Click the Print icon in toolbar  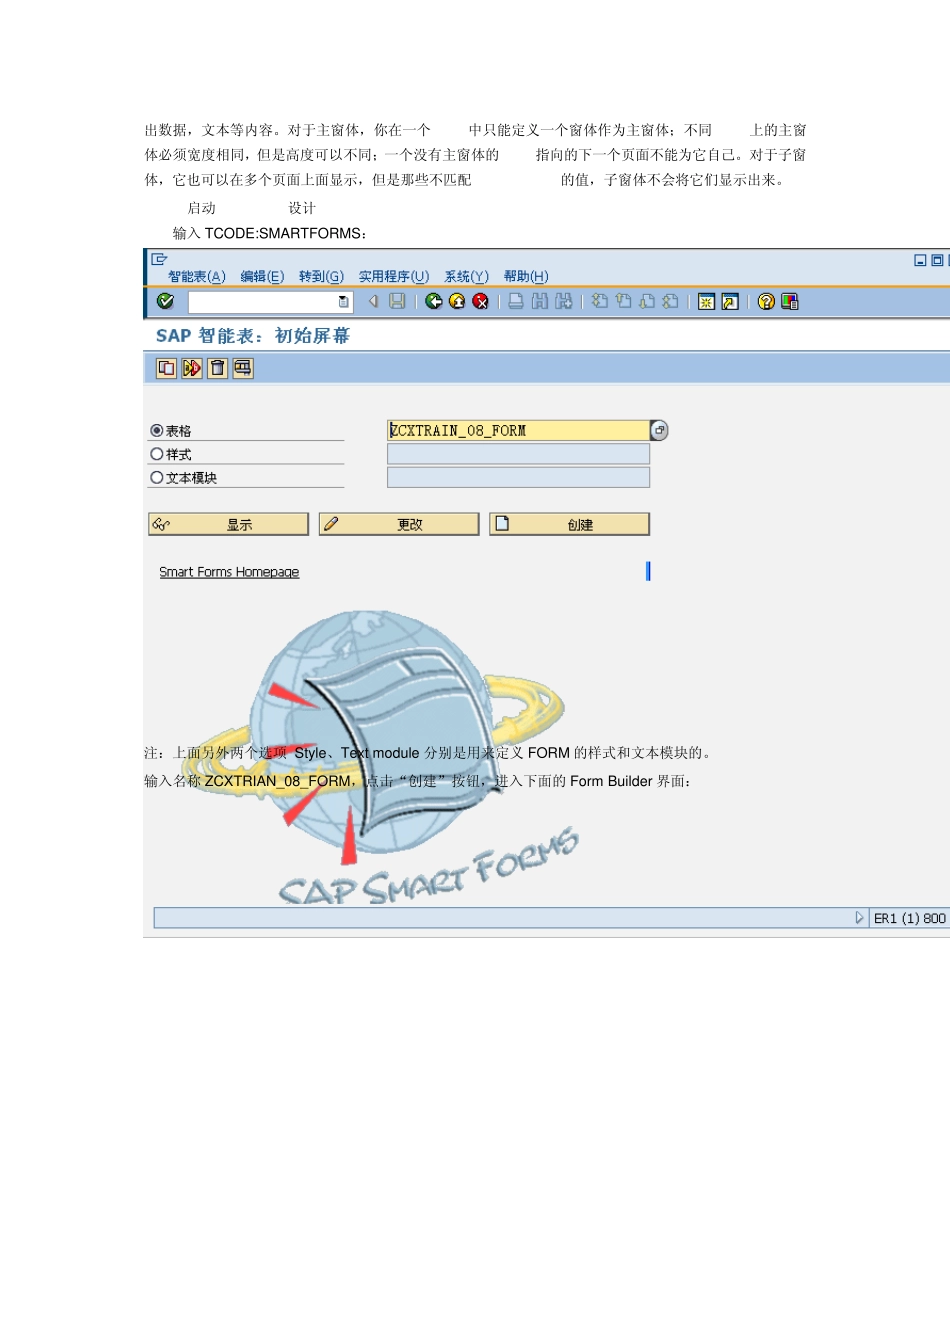pos(516,301)
